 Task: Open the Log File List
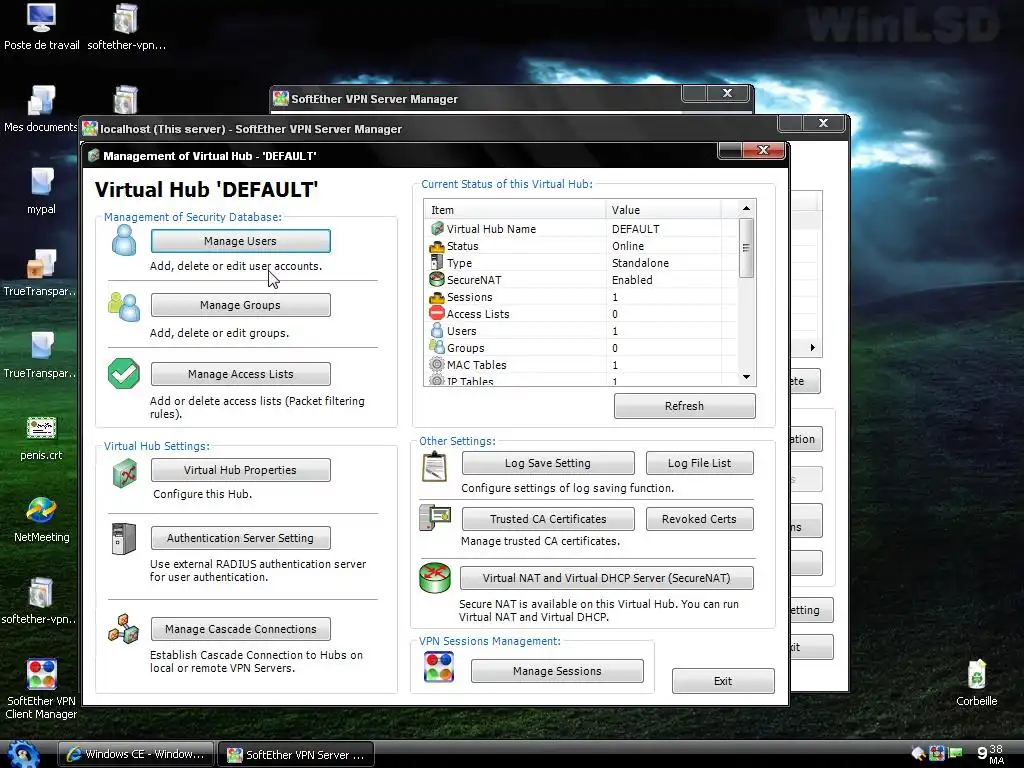coord(699,463)
